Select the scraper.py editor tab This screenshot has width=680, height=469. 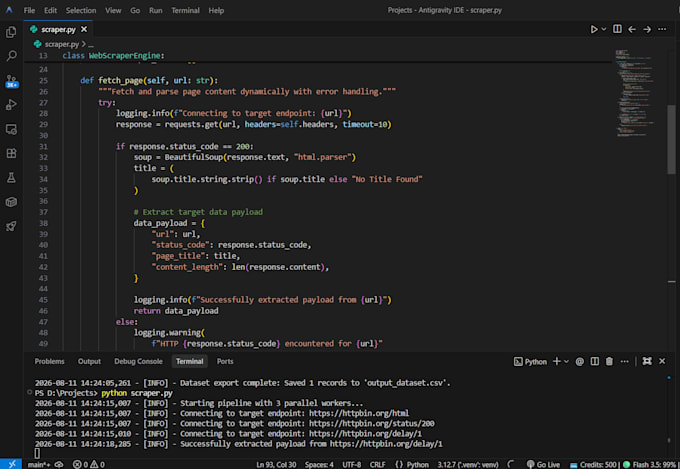tap(59, 29)
